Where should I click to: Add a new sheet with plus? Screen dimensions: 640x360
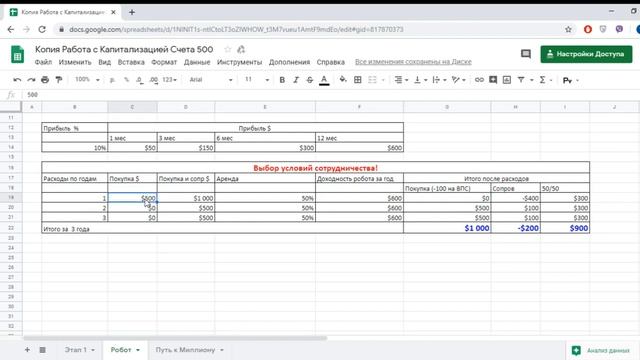click(27, 350)
